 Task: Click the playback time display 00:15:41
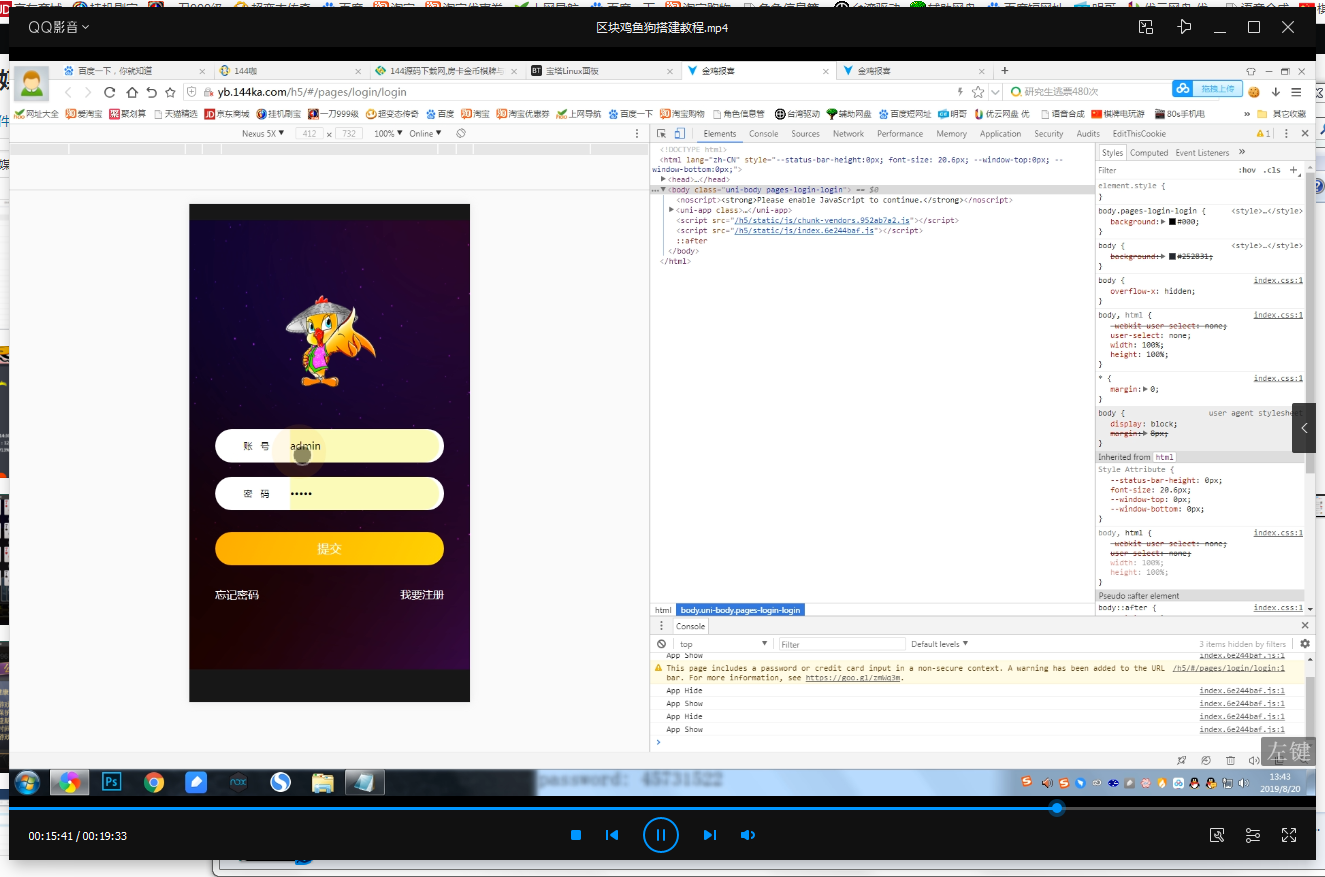coord(49,836)
